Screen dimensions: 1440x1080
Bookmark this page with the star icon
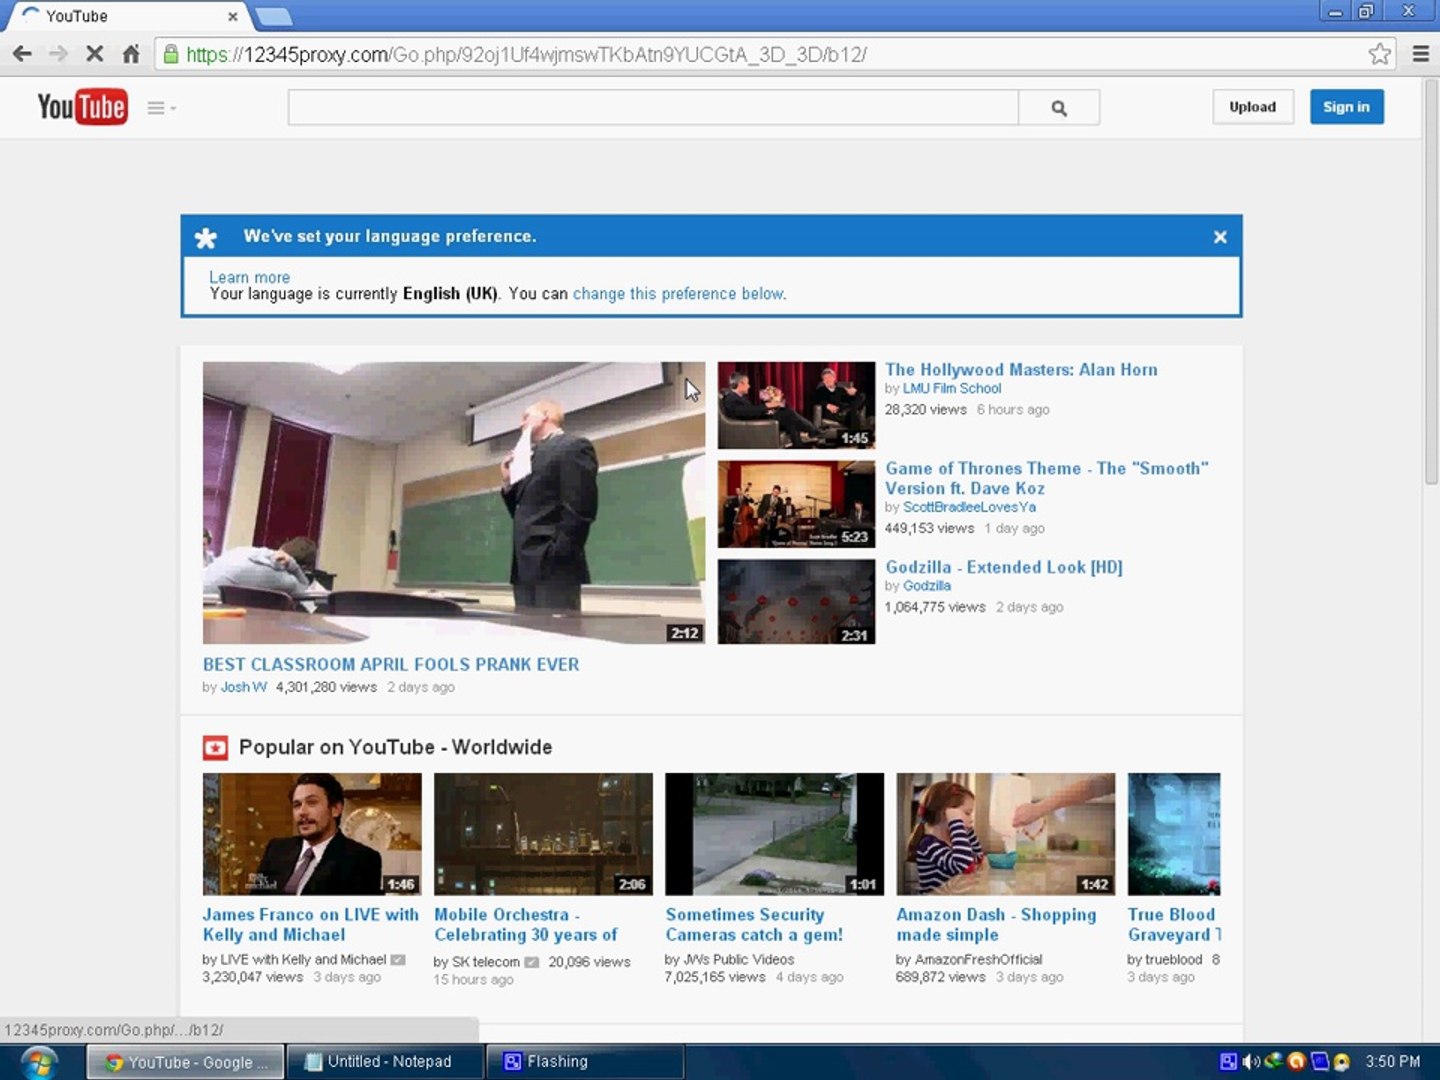pos(1380,54)
